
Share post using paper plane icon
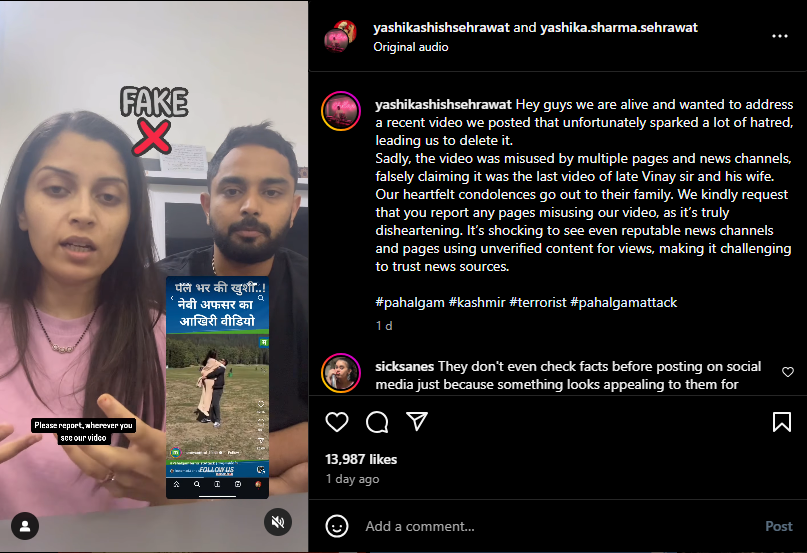417,421
